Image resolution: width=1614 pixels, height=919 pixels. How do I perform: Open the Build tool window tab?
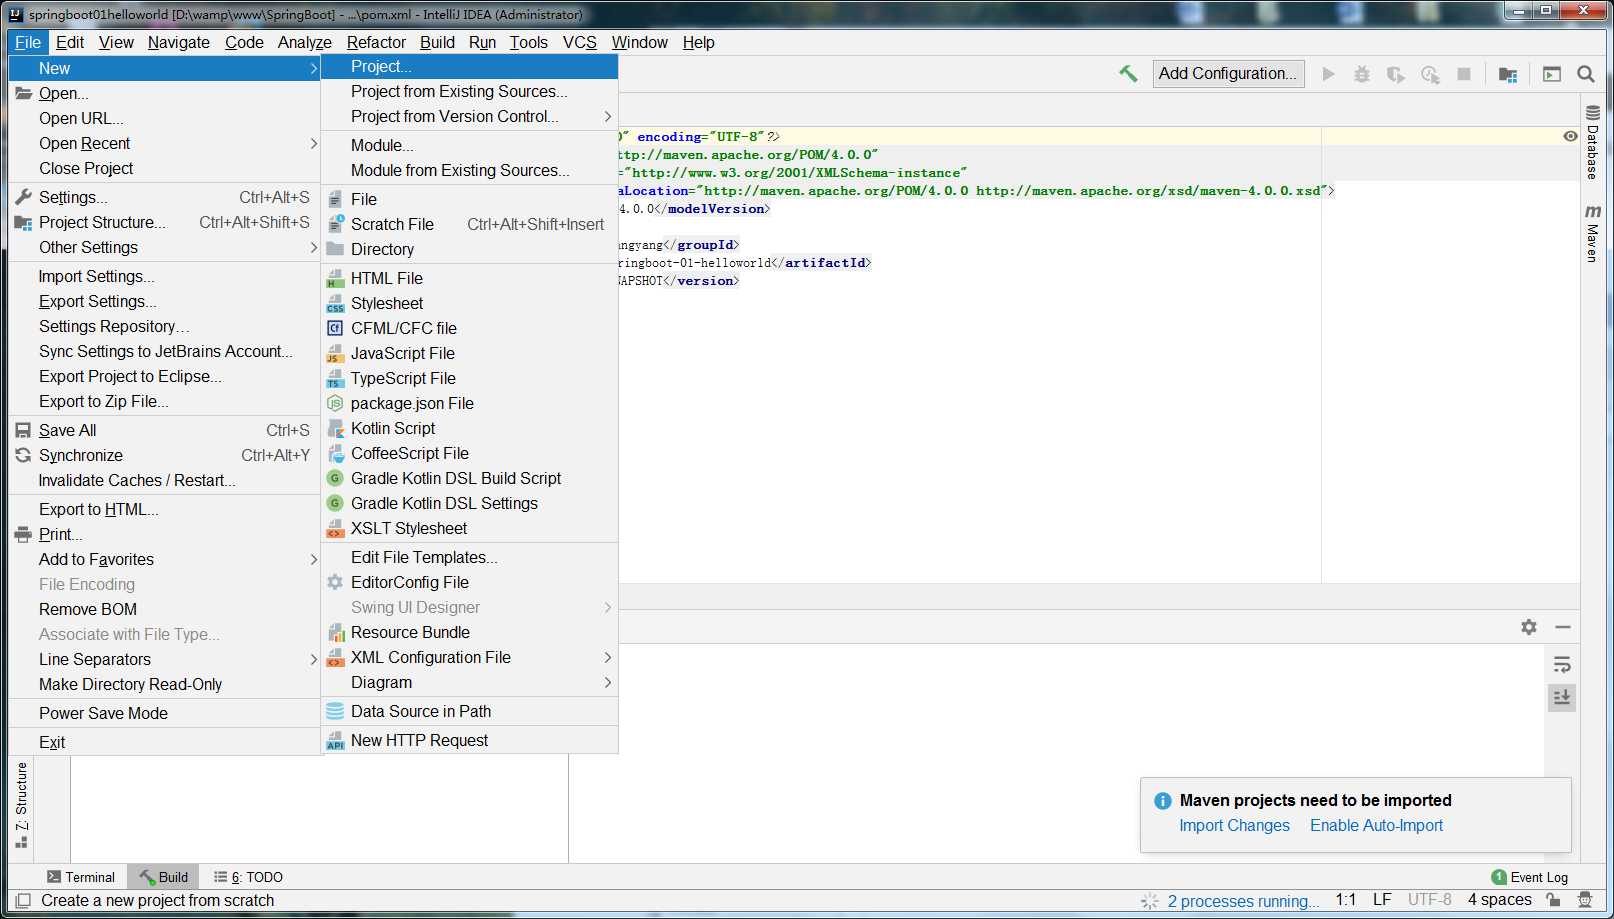164,877
